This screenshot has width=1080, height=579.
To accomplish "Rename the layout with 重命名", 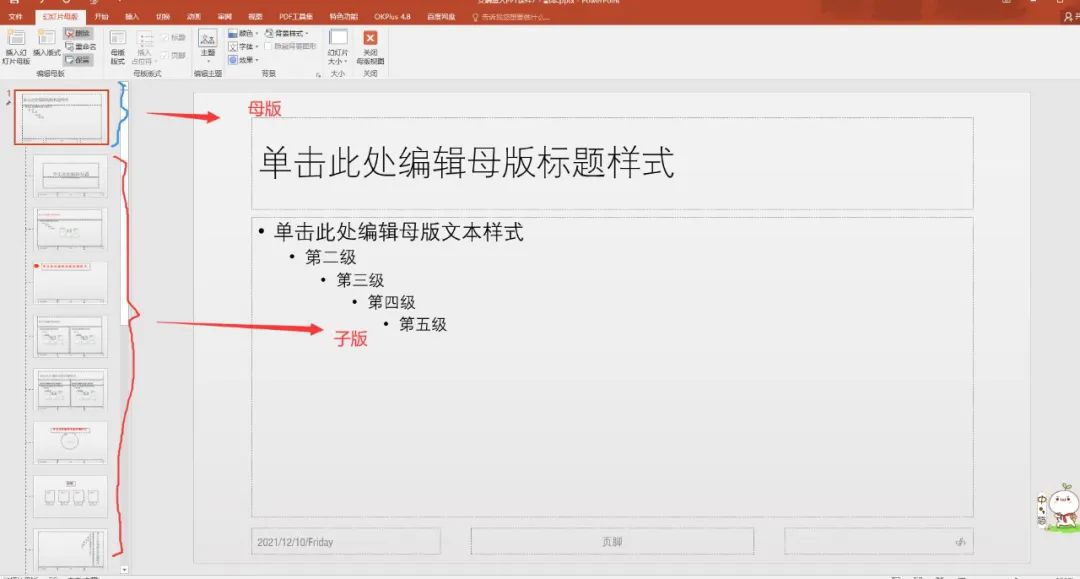I will (x=81, y=46).
